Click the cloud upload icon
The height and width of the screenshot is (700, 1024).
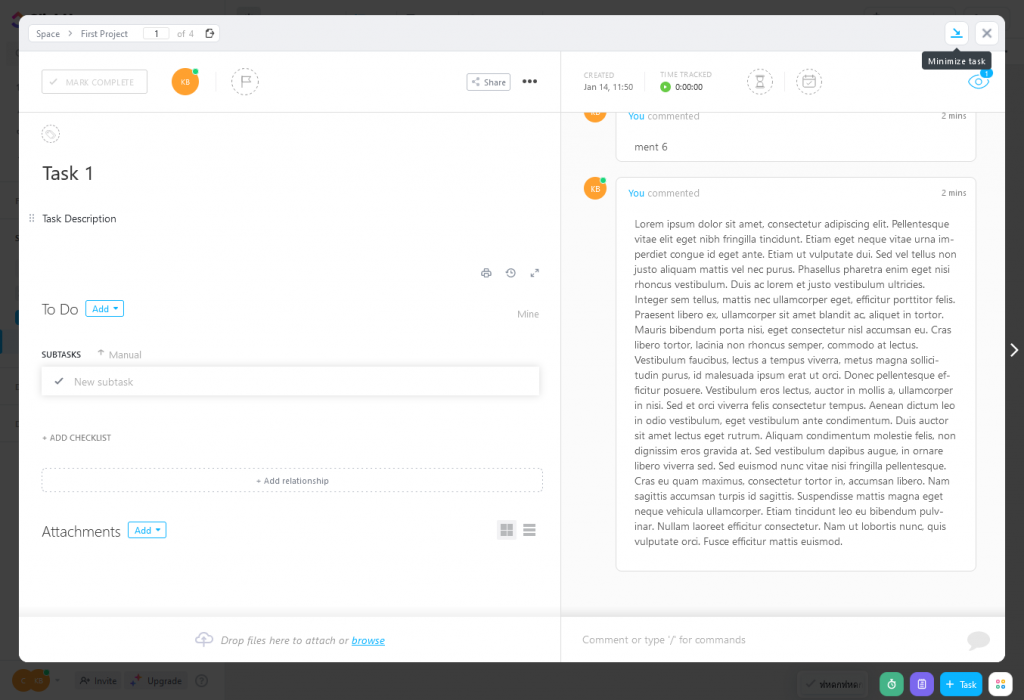click(204, 639)
